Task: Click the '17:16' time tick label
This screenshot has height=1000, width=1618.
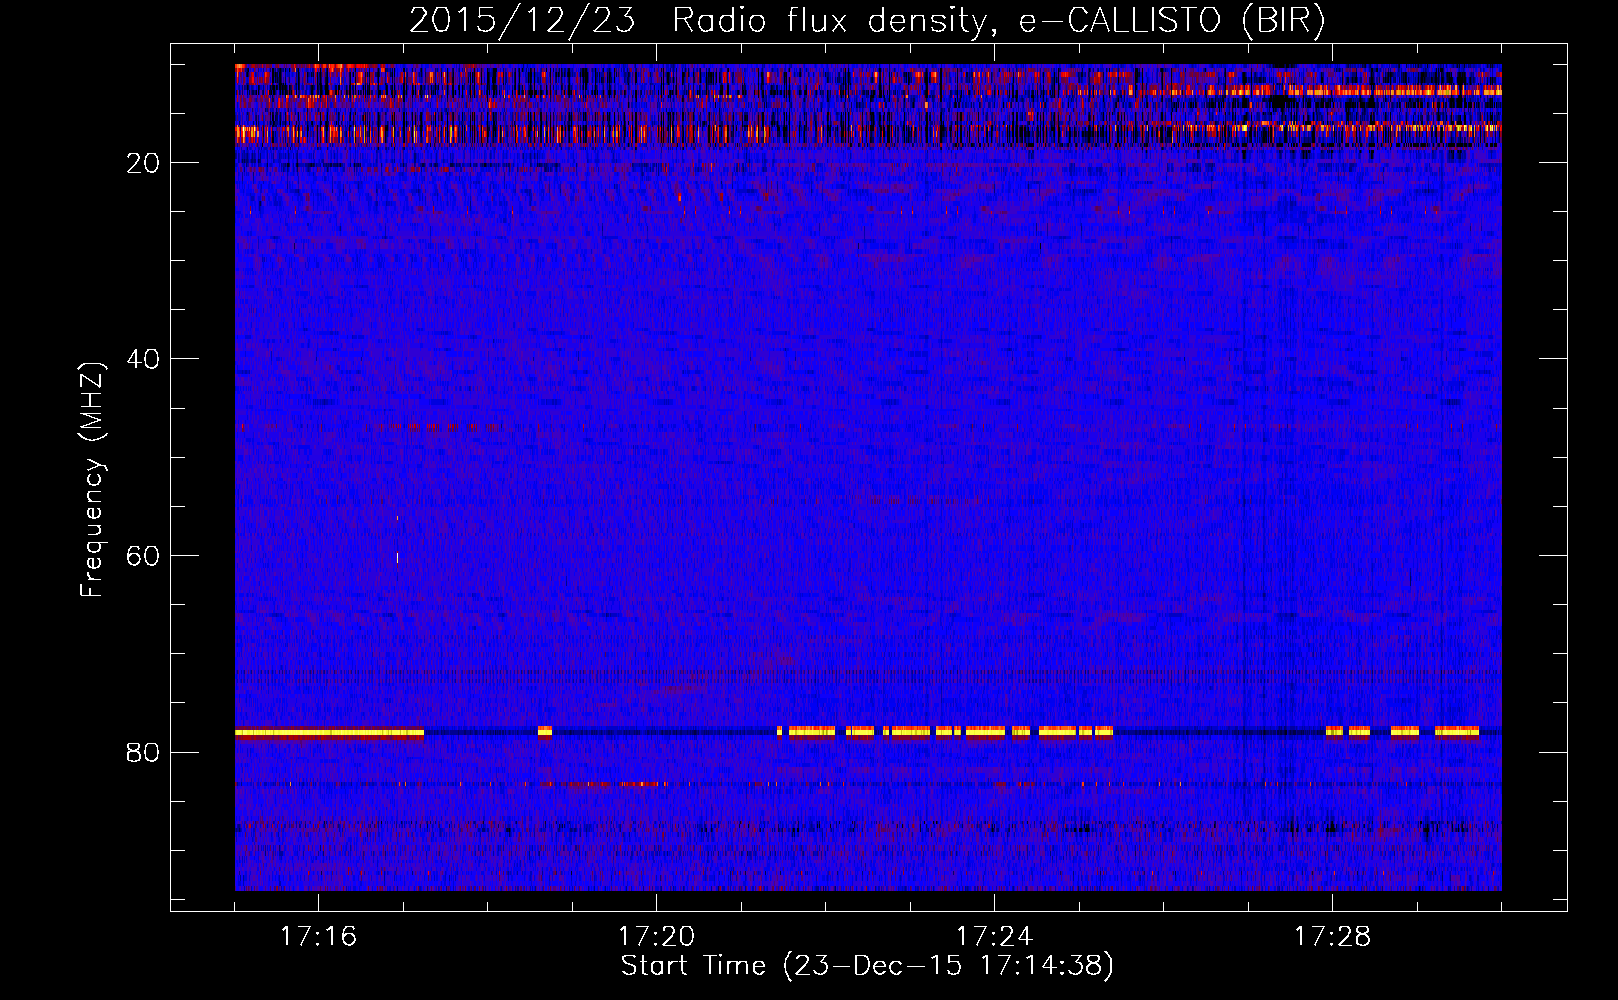Action: coord(318,937)
